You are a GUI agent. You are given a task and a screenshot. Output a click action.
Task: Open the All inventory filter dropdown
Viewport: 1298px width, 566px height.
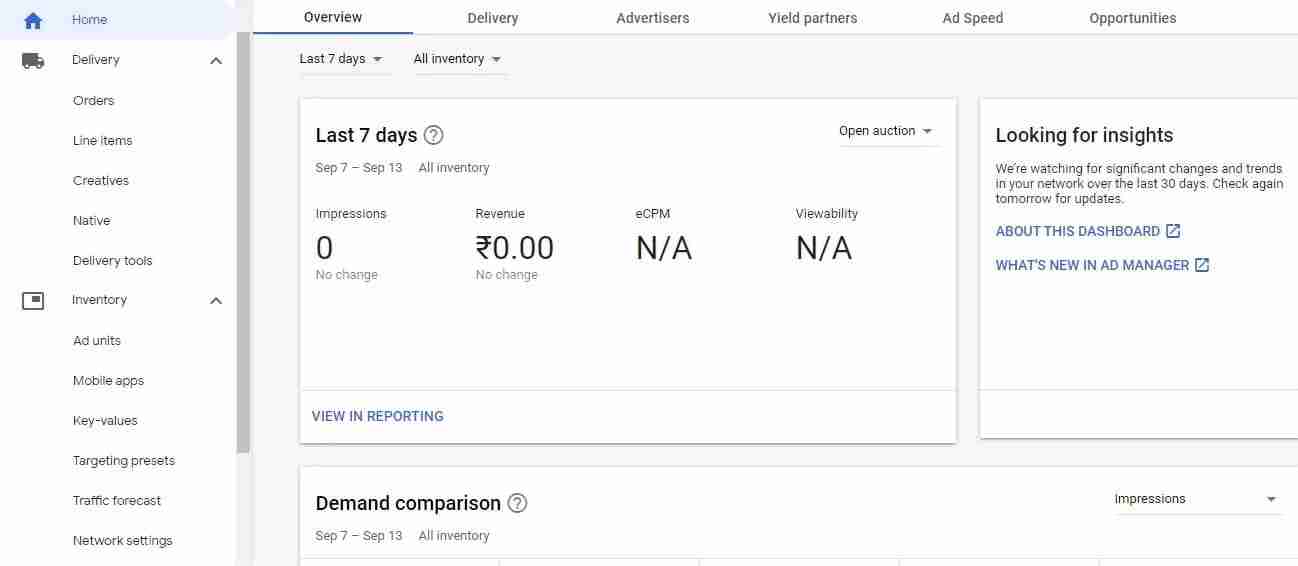click(458, 59)
